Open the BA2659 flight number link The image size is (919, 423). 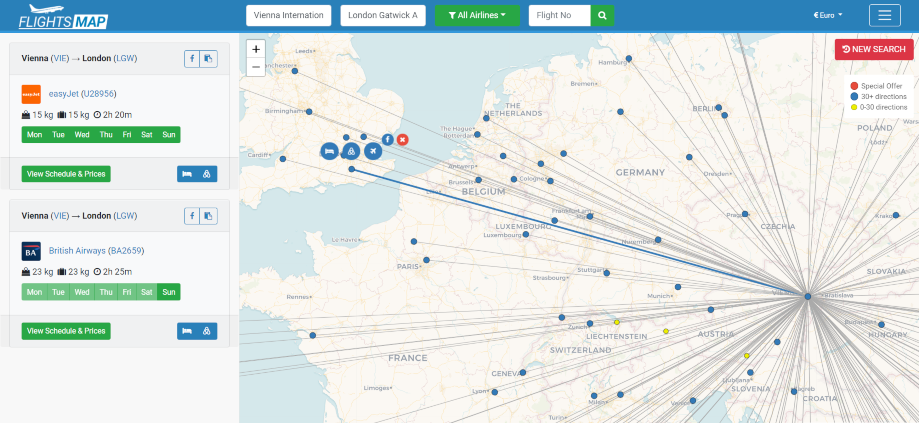(126, 251)
